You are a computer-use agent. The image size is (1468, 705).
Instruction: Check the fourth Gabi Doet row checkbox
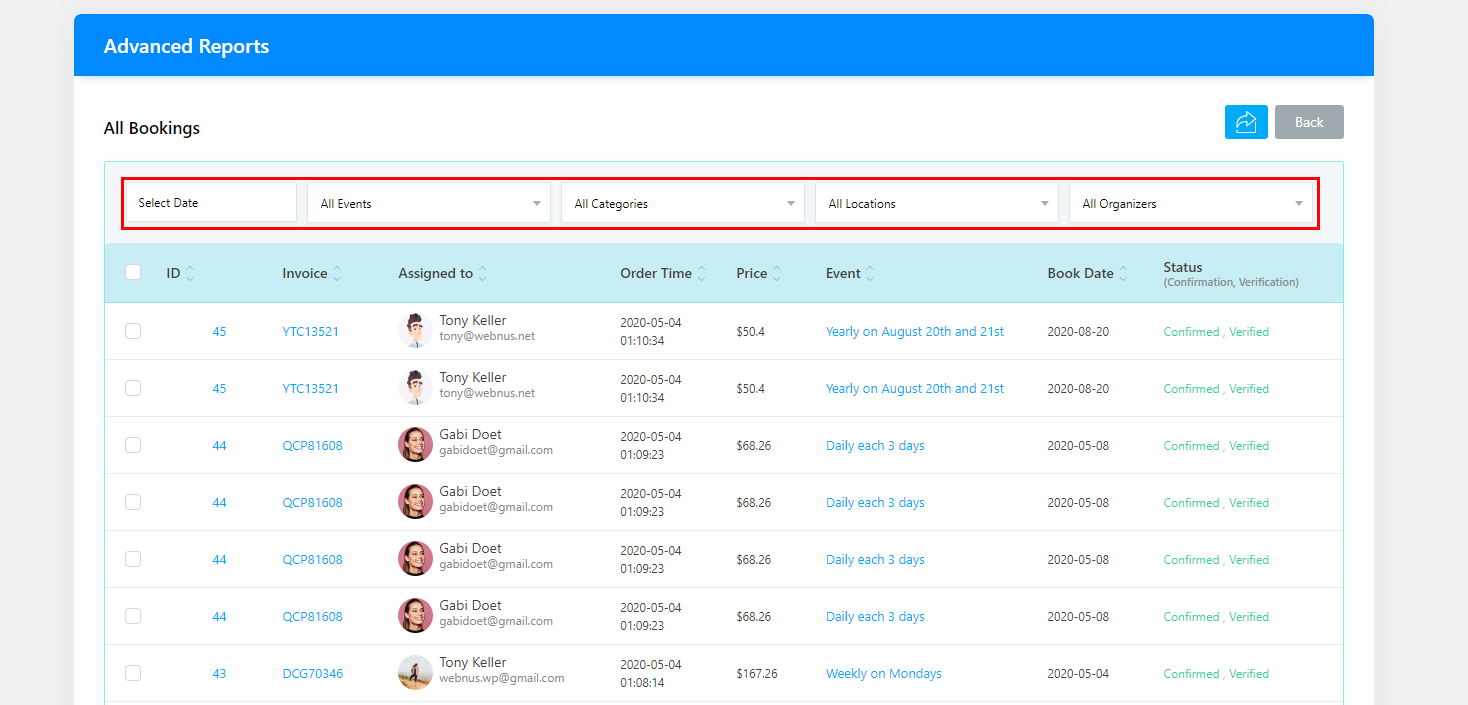133,616
